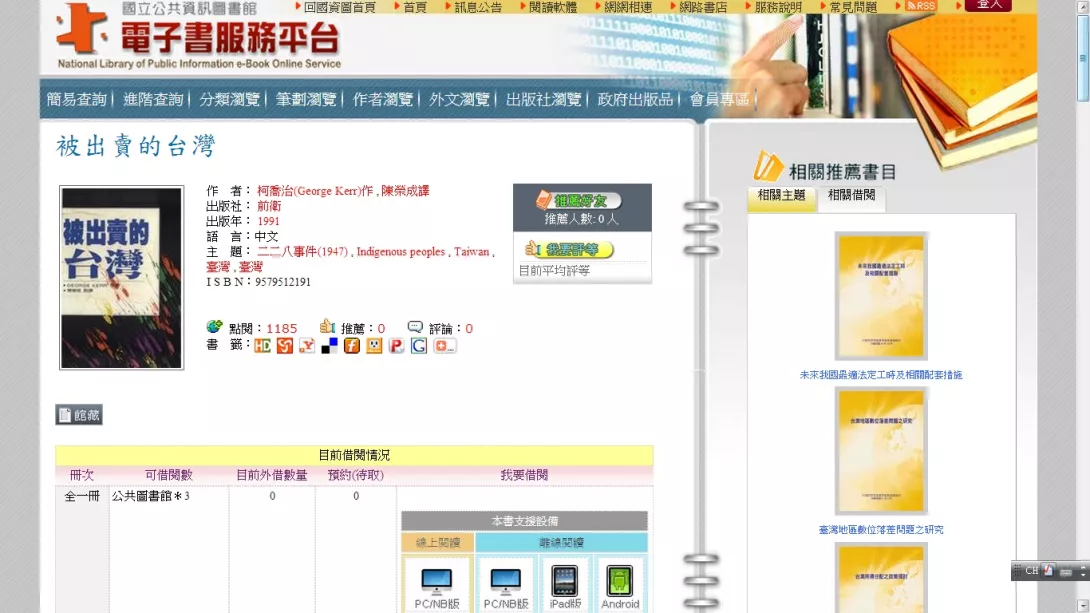Viewport: 1090px width, 613px height.
Task: Select the 線上閱讀 online reading tab
Action: (x=438, y=543)
